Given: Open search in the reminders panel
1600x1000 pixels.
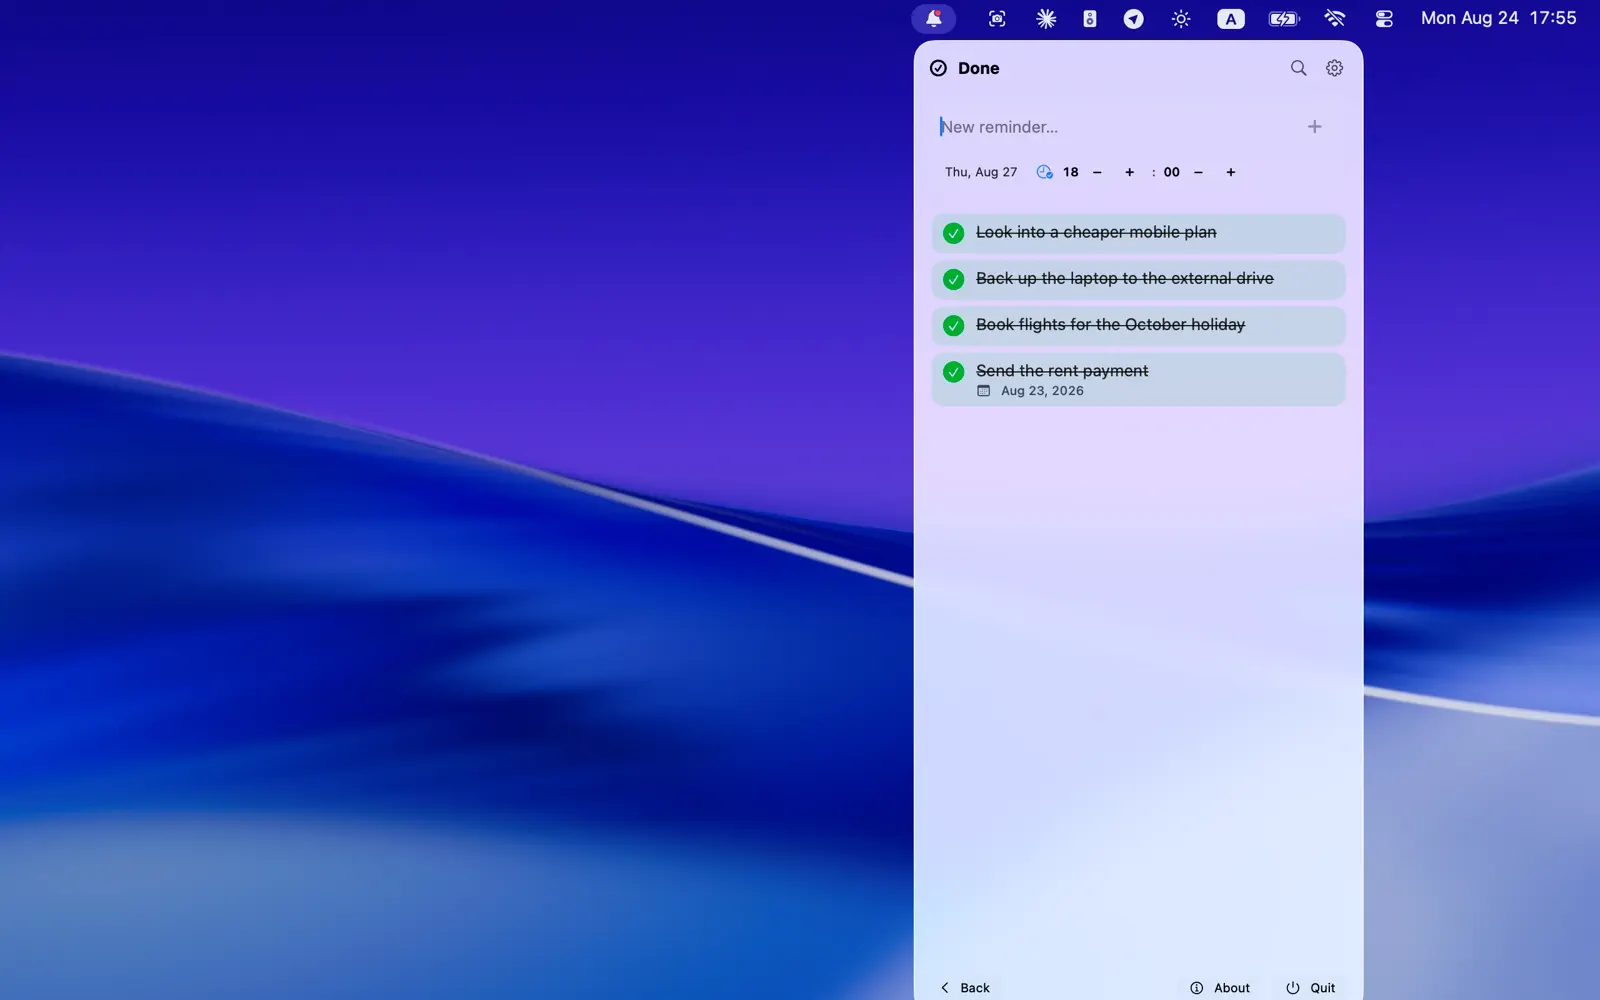Looking at the screenshot, I should (x=1298, y=68).
